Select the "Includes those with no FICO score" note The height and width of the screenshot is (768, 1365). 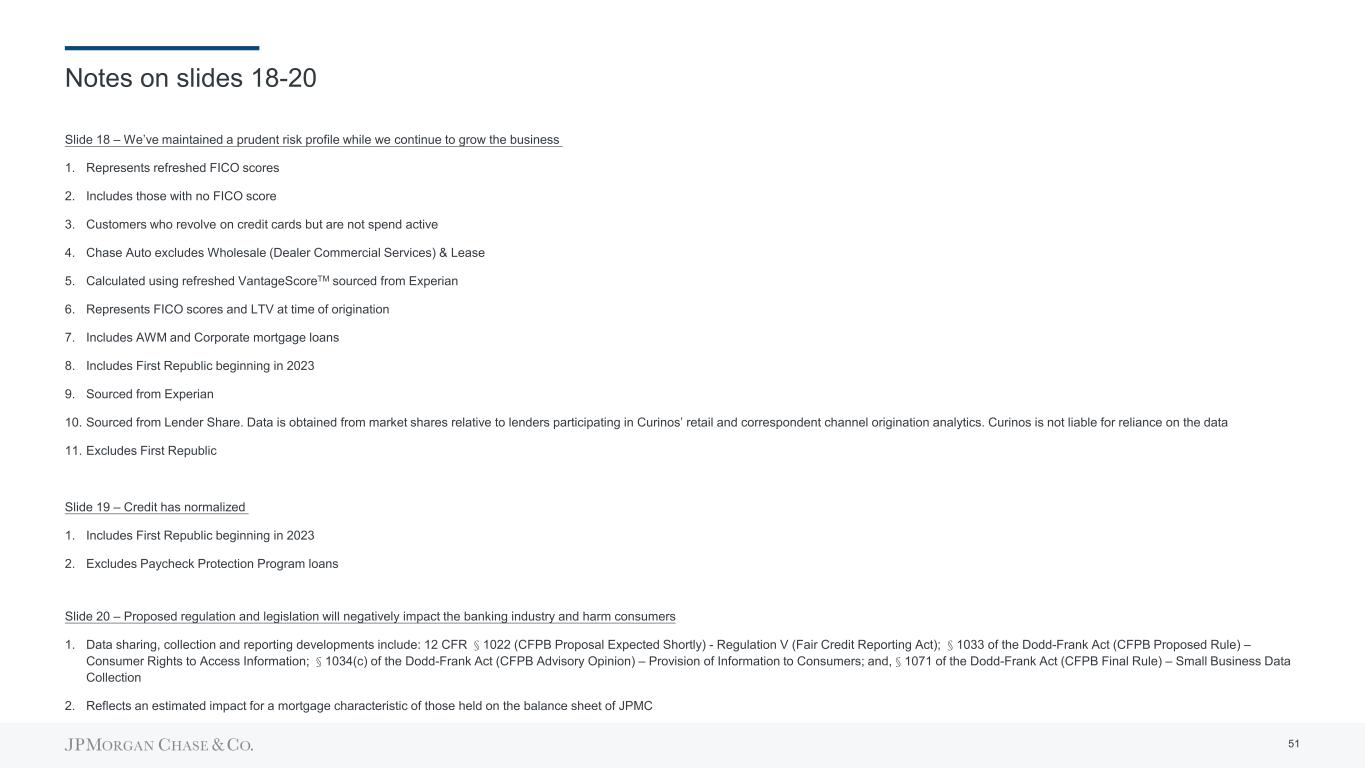[x=181, y=196]
